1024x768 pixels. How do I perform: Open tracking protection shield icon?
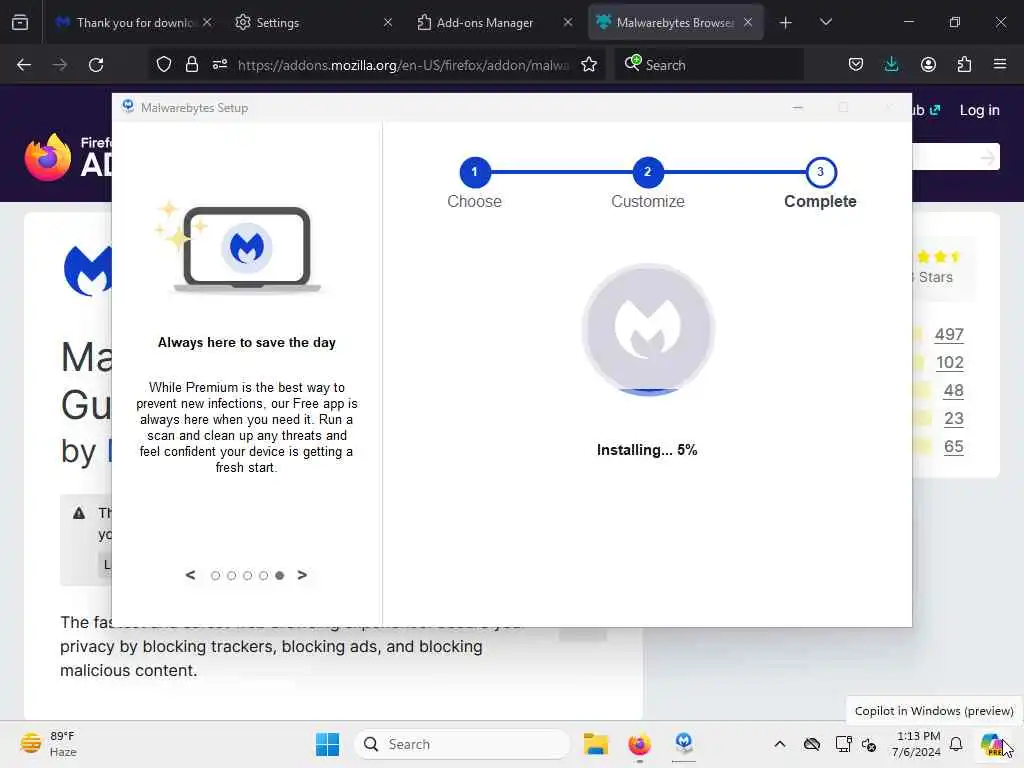164,65
